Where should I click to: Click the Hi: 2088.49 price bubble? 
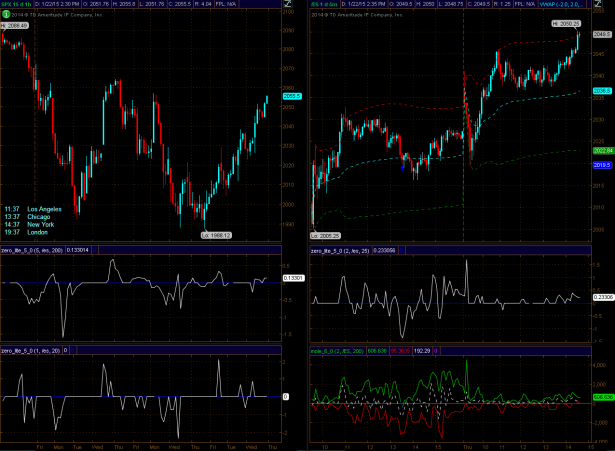click(15, 25)
